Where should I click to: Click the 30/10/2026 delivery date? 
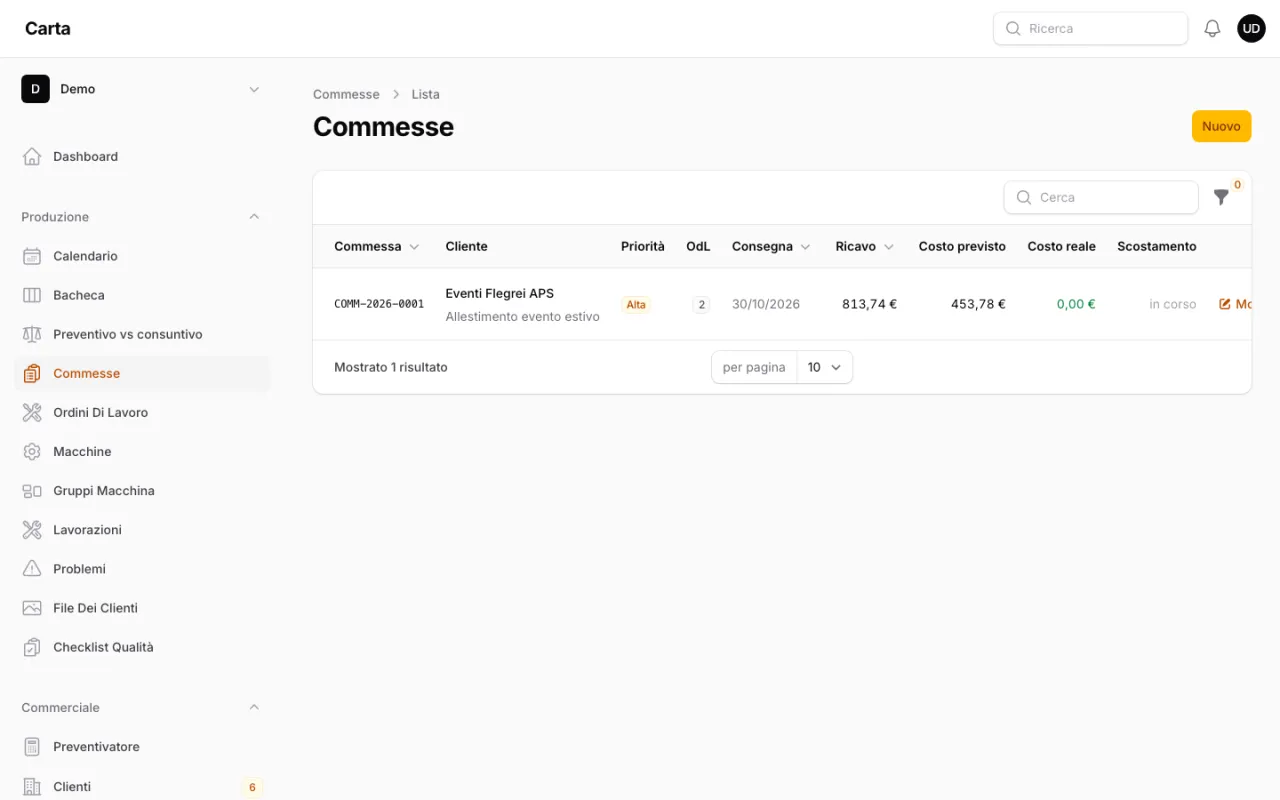coord(766,304)
